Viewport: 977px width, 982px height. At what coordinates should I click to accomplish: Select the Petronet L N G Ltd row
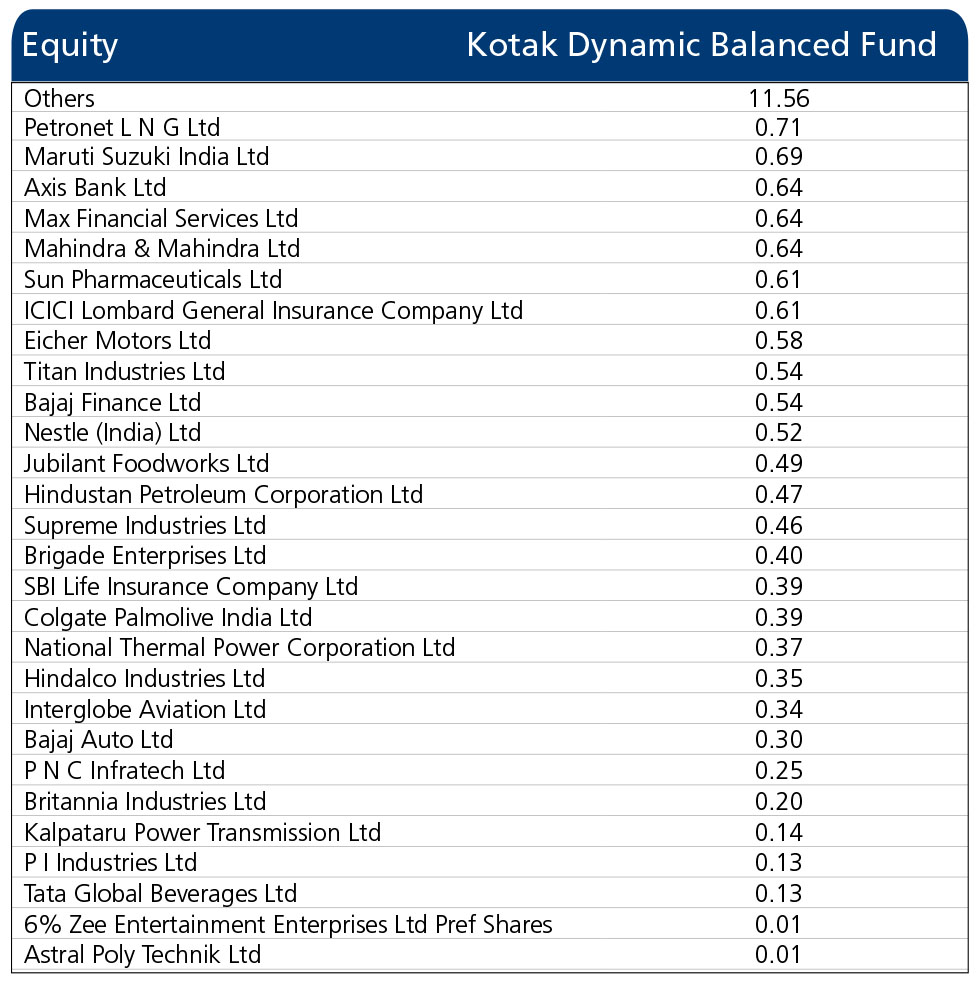coord(490,127)
